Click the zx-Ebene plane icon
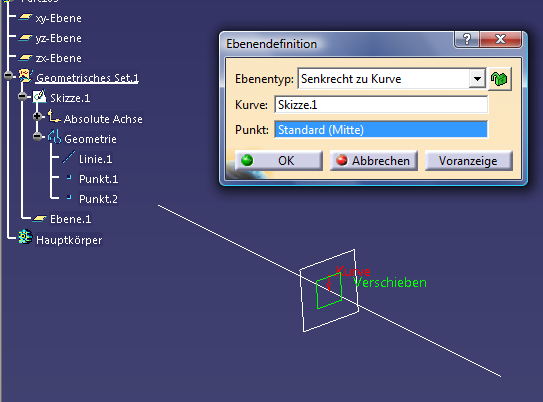 click(25, 57)
